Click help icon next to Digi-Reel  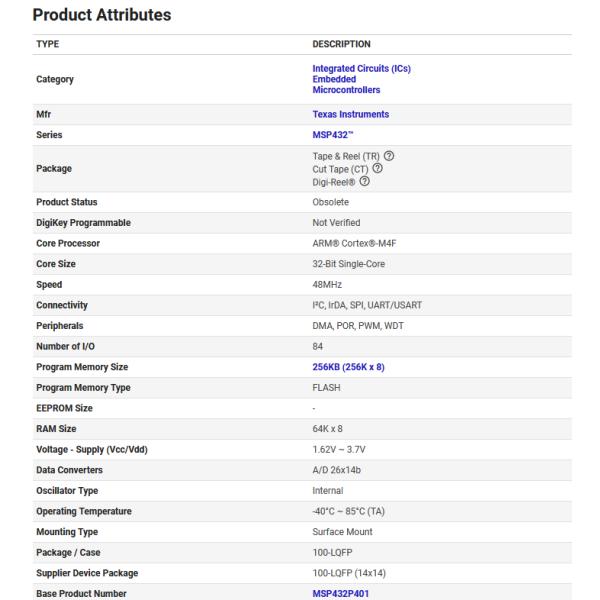coord(366,179)
